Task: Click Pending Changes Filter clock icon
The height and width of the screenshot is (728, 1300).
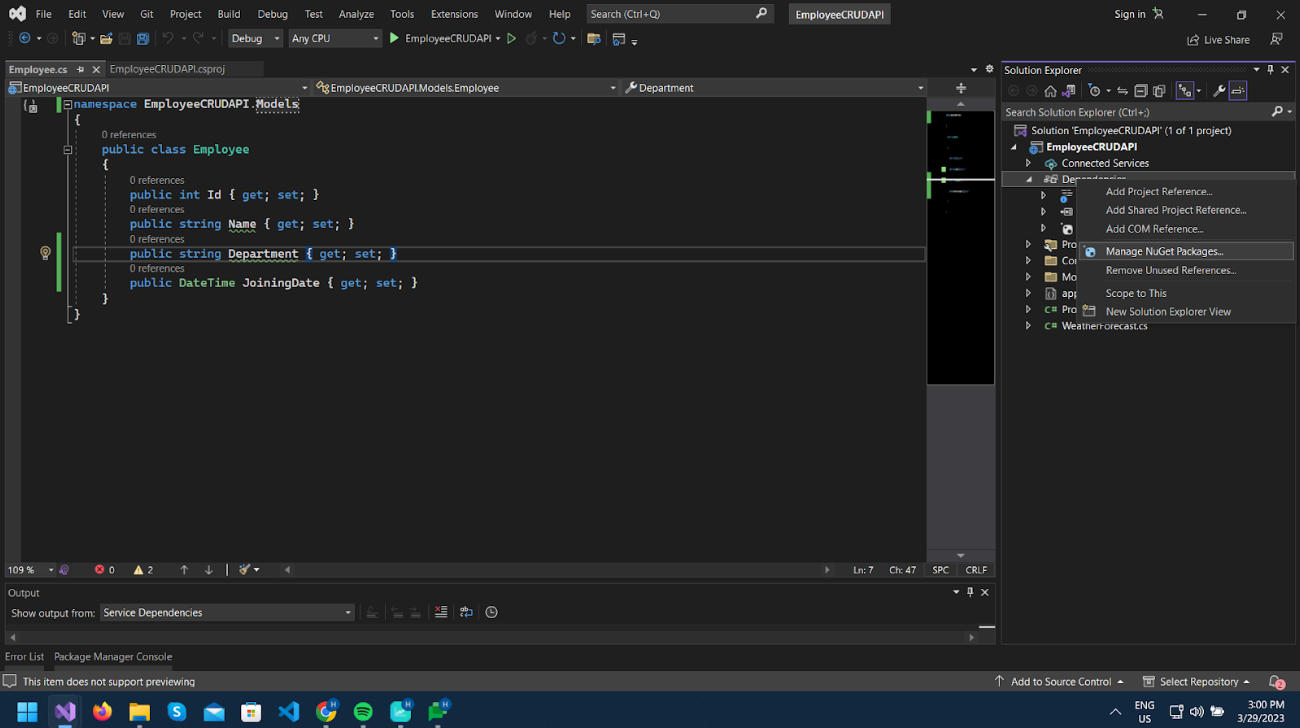Action: pos(1095,91)
